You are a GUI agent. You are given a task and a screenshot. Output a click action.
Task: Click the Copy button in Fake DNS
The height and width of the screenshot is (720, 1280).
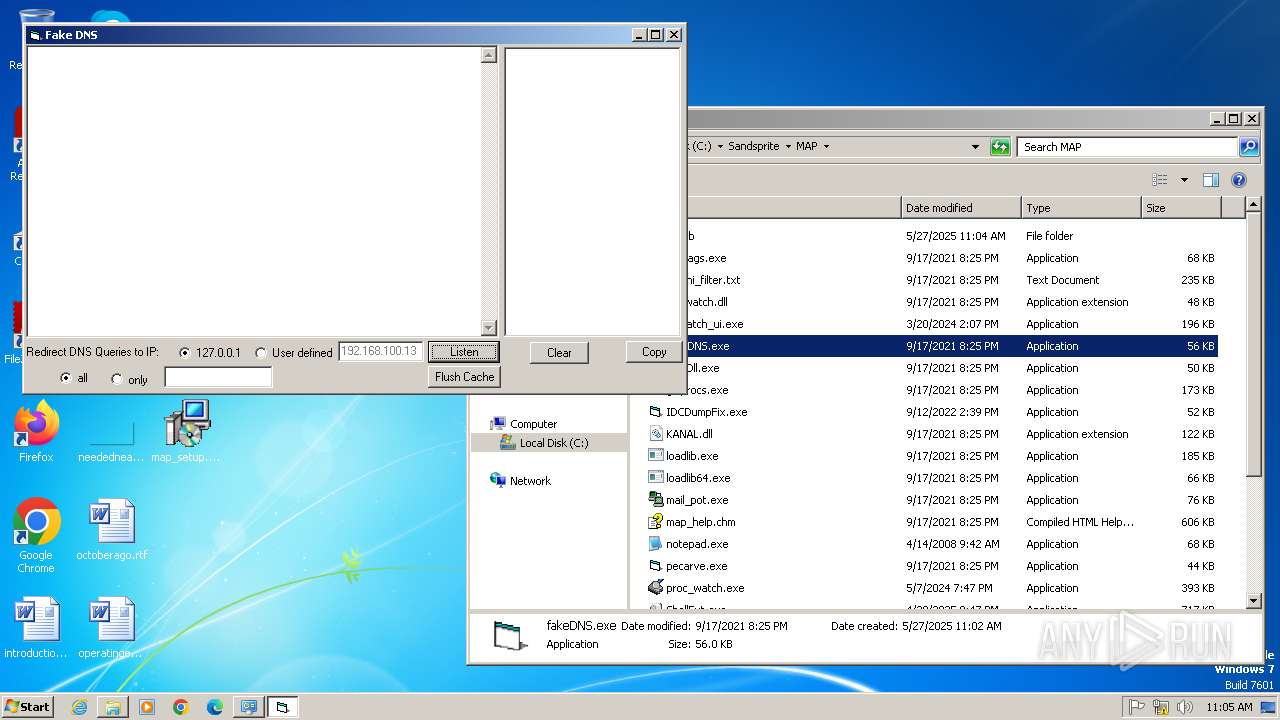pos(654,352)
